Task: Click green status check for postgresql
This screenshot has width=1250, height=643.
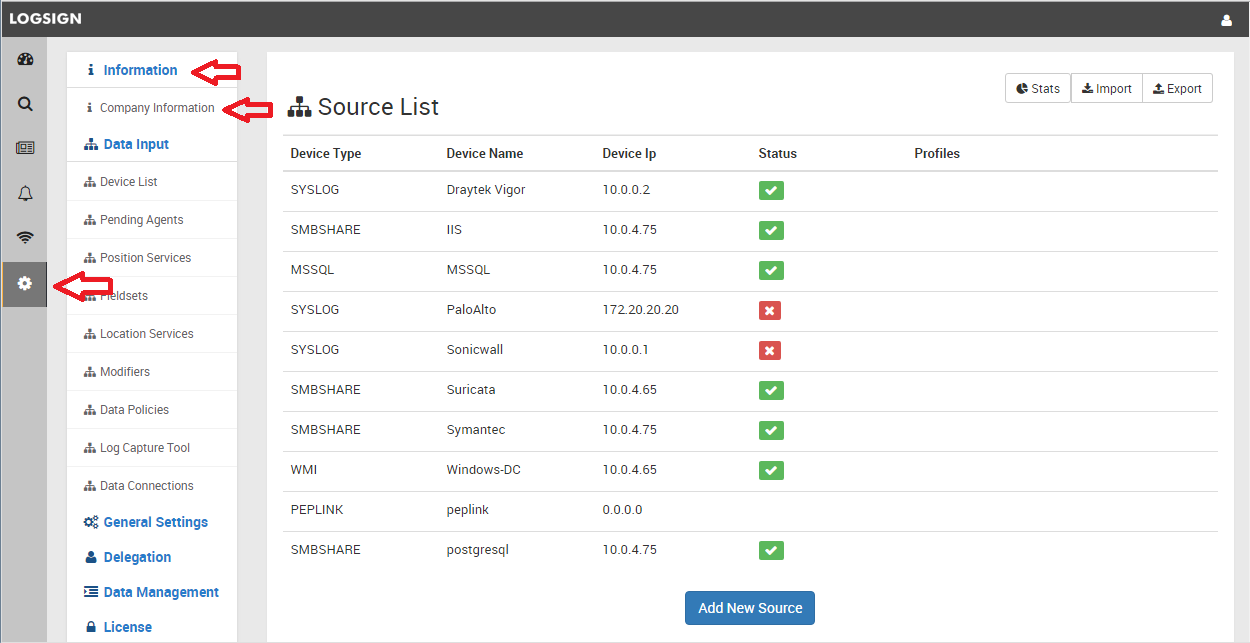Action: tap(771, 550)
